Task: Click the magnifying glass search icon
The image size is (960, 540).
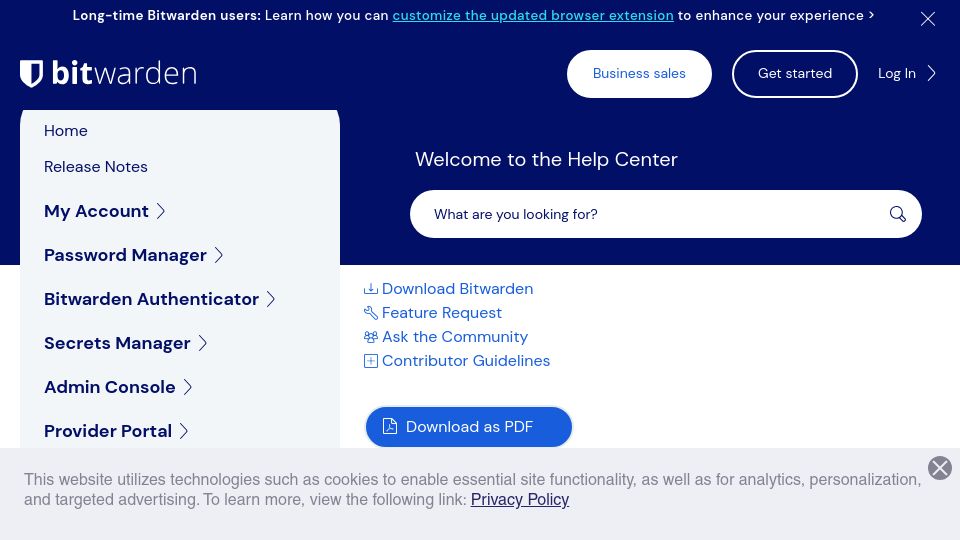Action: [x=898, y=214]
